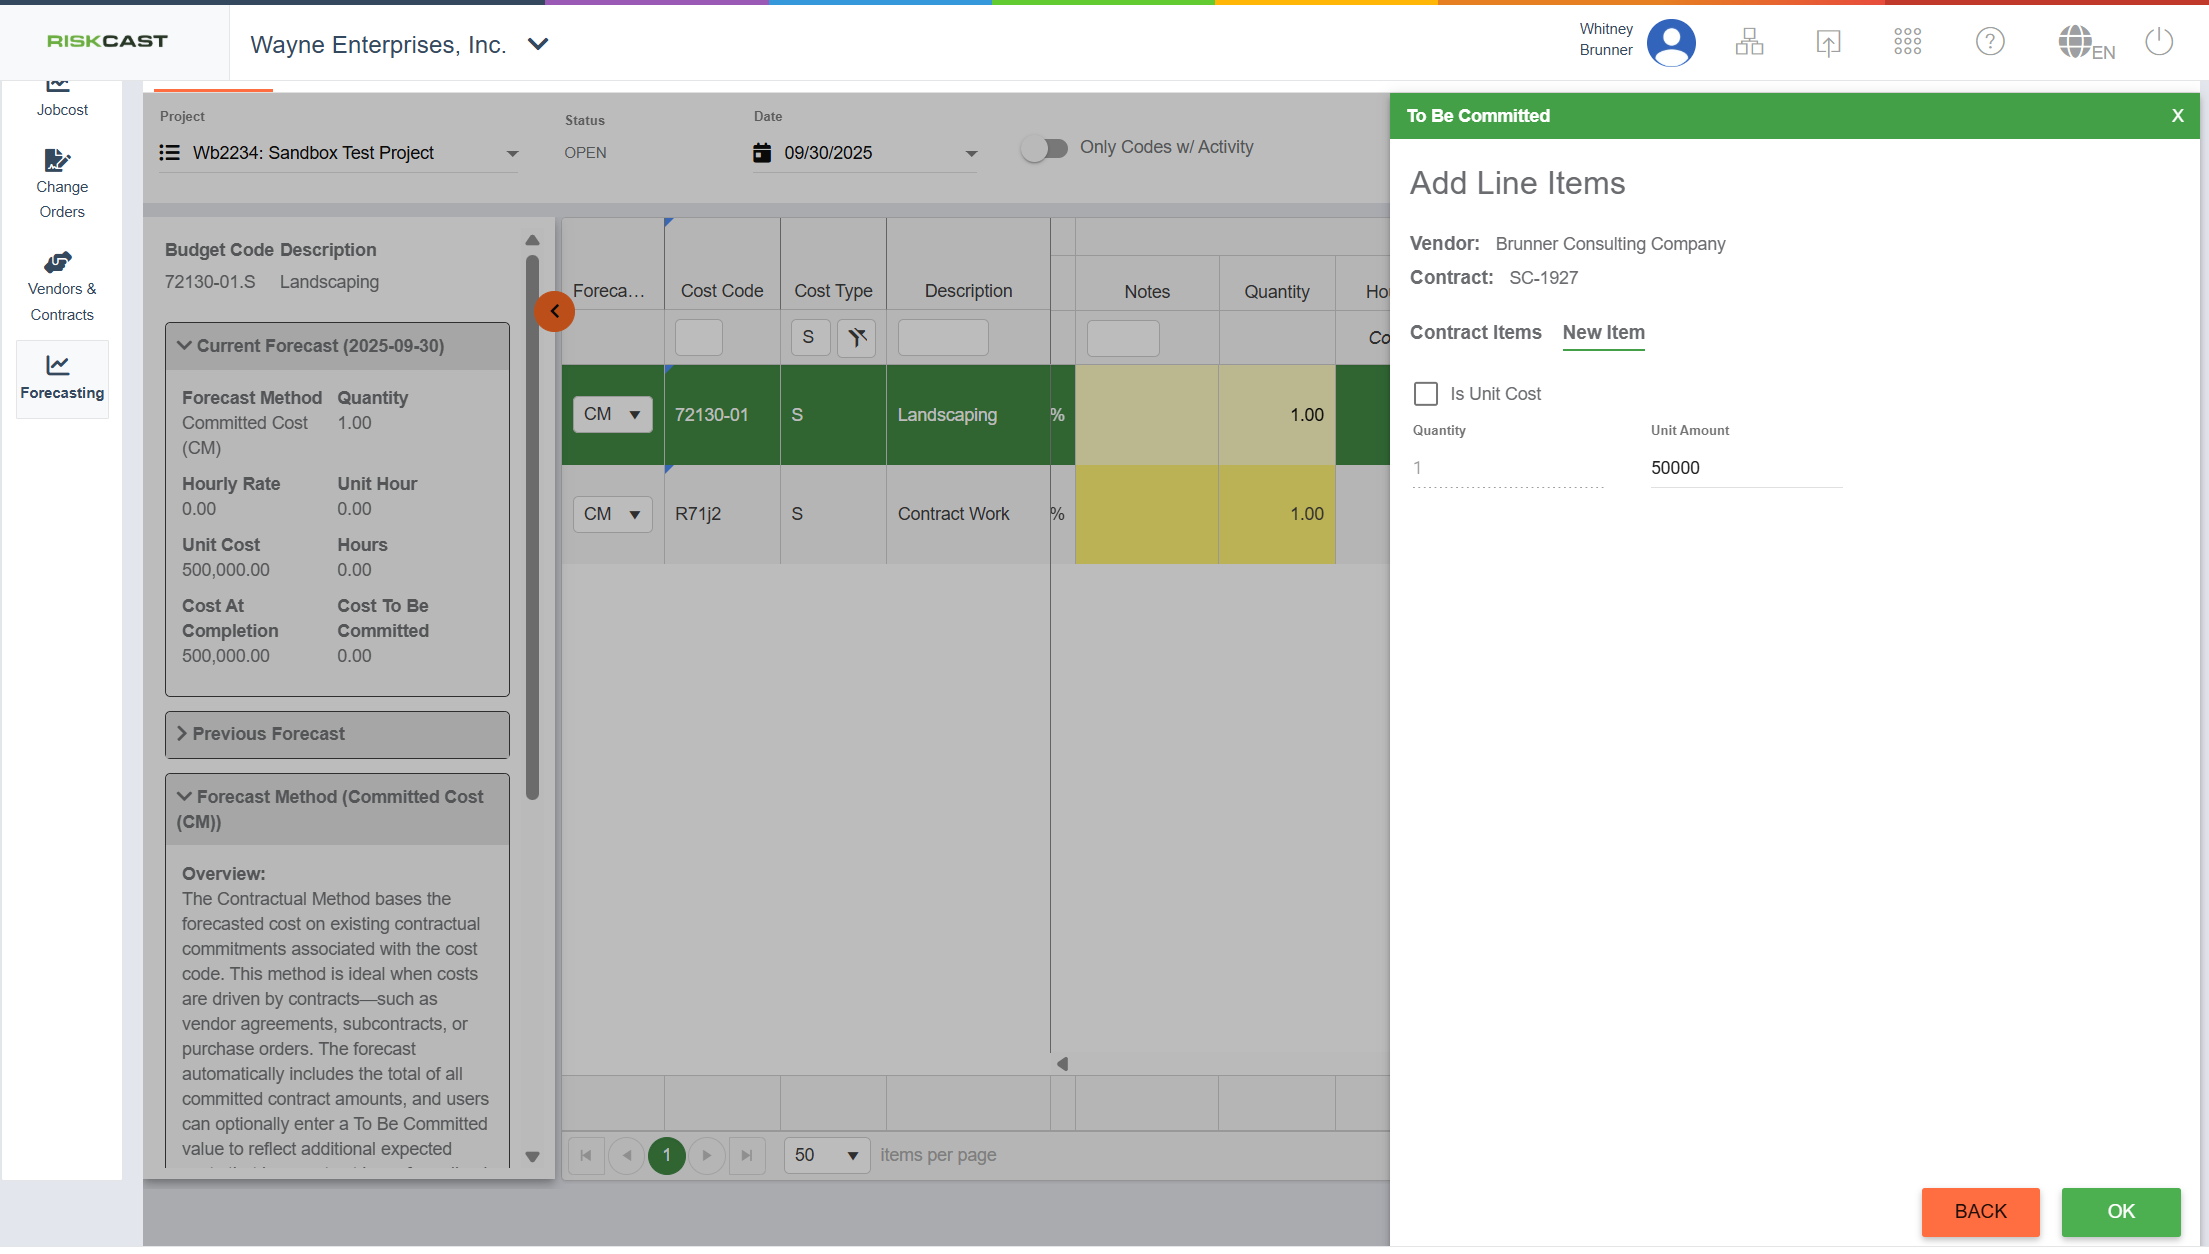
Task: Click the organization chart icon
Action: pyautogui.click(x=1749, y=42)
